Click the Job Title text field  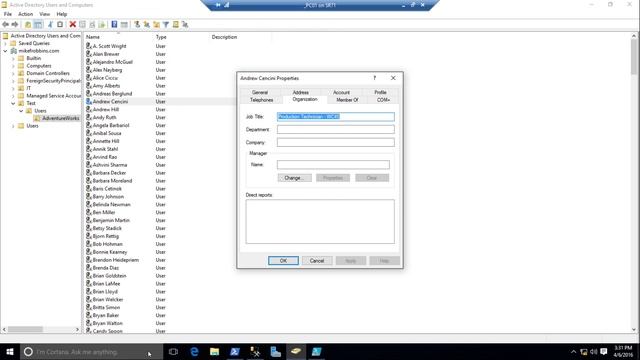[336, 117]
